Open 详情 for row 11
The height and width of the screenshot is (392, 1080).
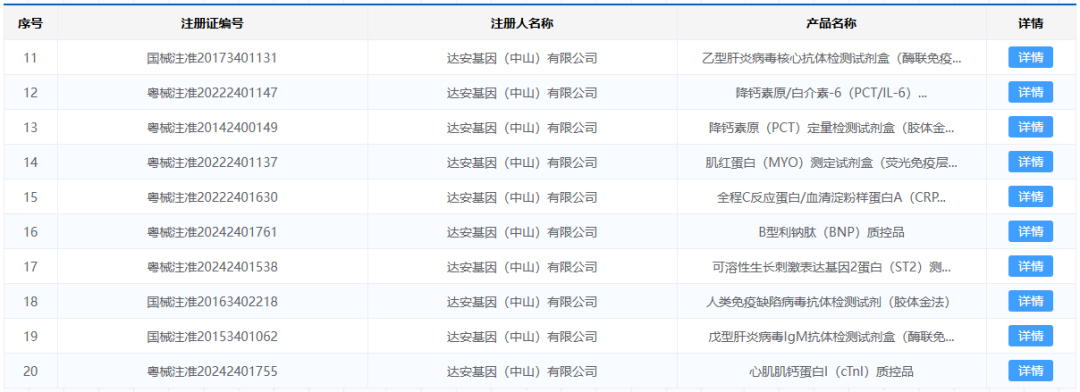(x=1030, y=57)
